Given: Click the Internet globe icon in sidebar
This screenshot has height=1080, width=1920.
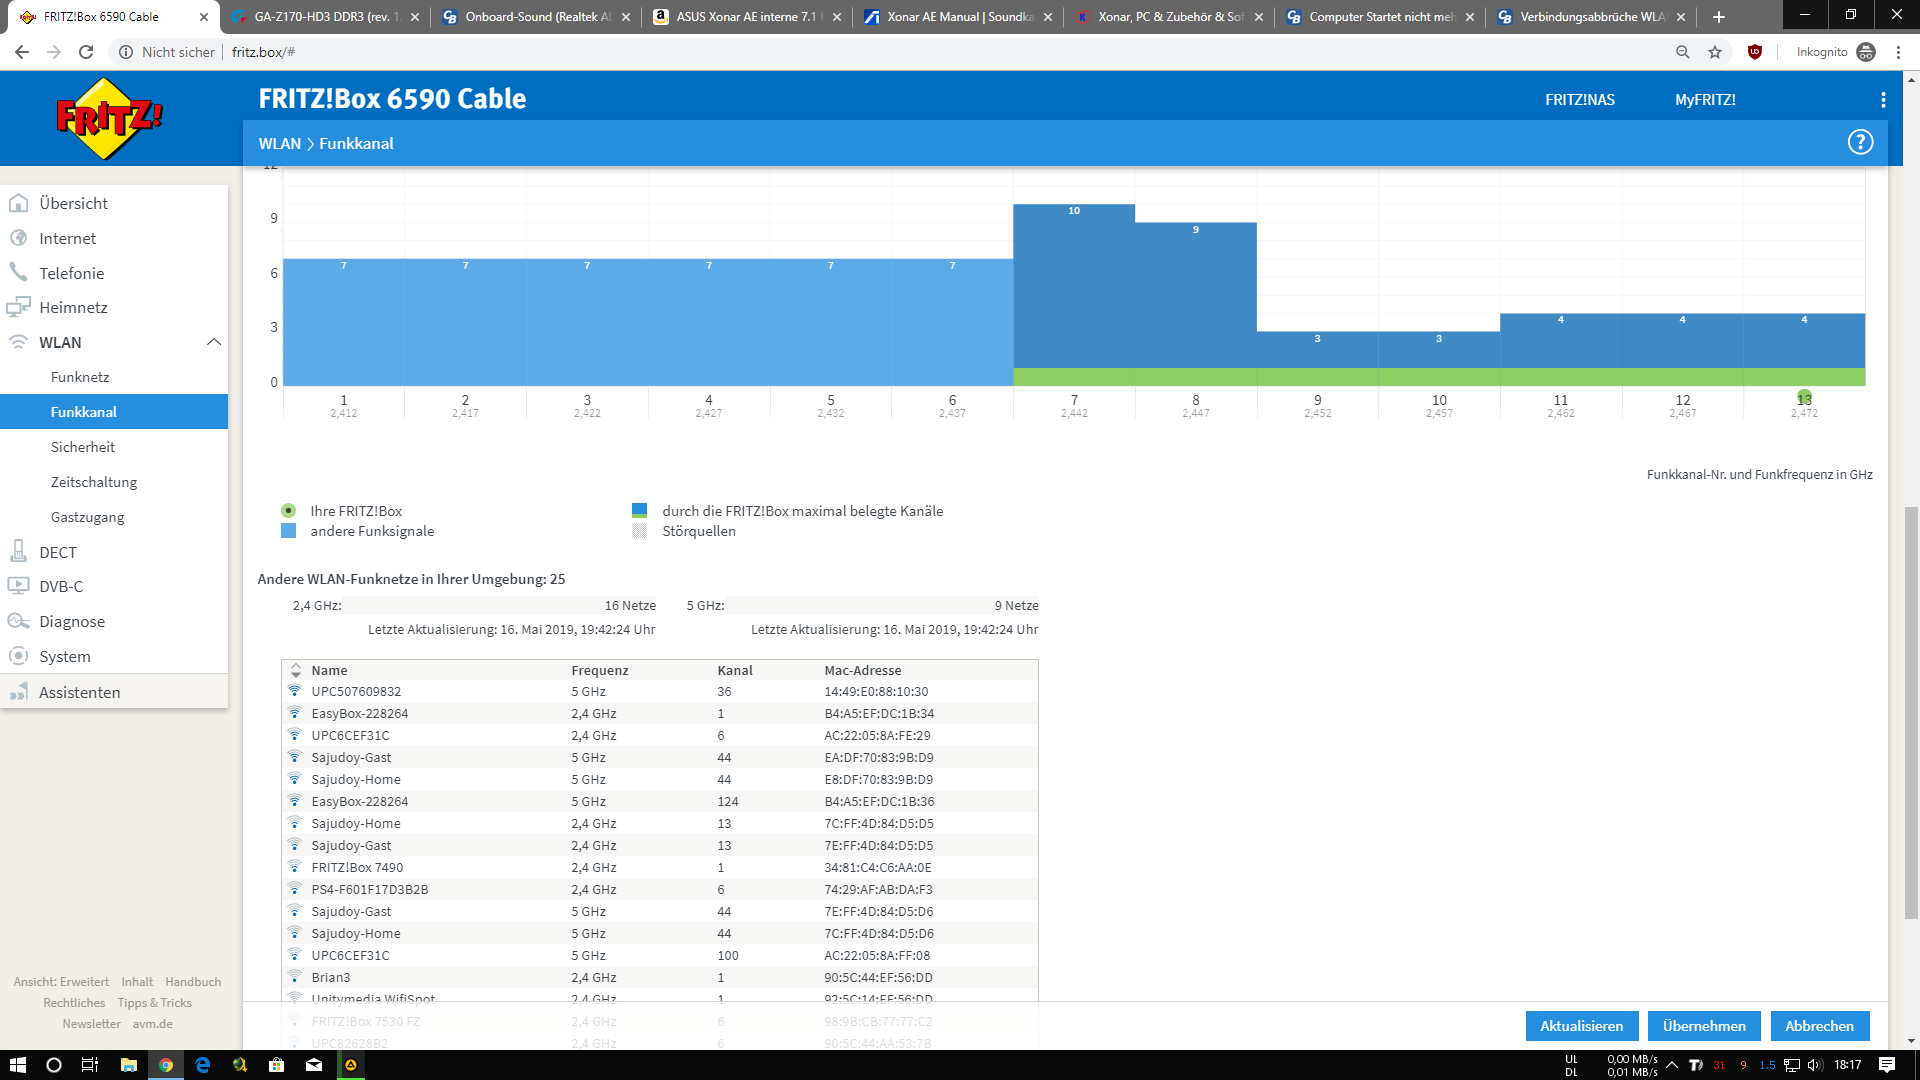Looking at the screenshot, I should coord(18,238).
